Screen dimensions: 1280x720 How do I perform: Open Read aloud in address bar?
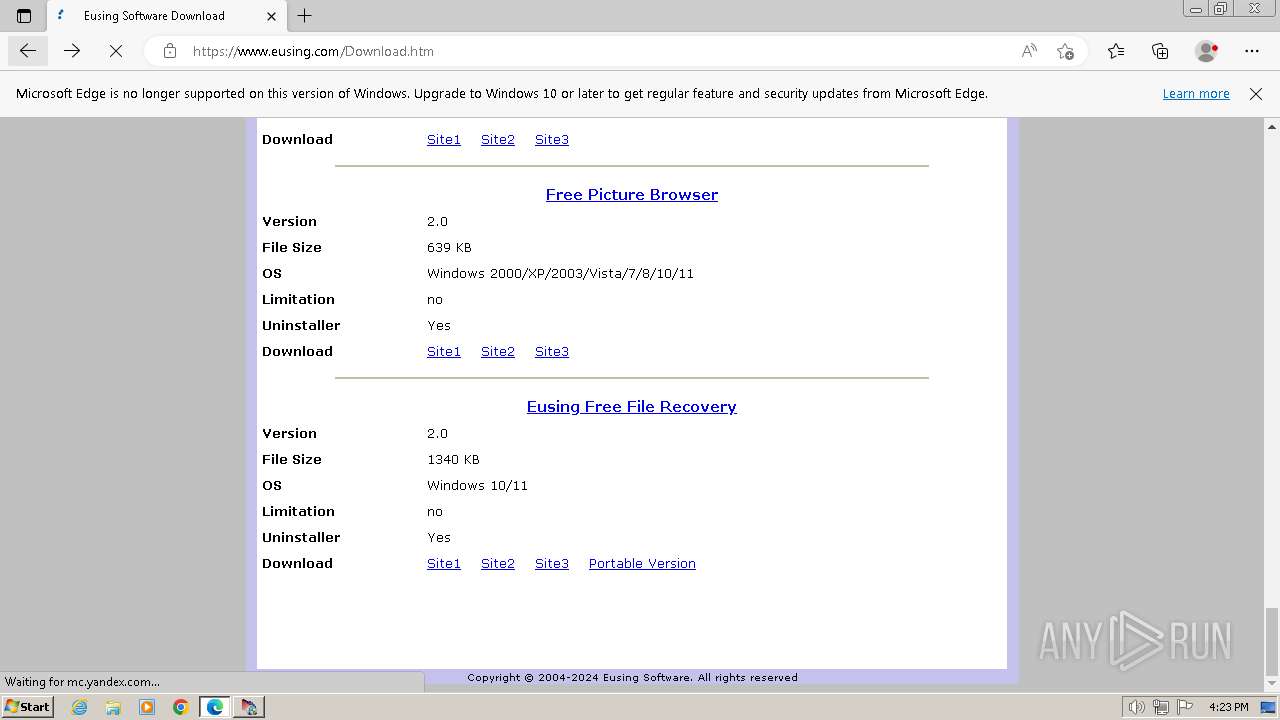tap(1029, 51)
